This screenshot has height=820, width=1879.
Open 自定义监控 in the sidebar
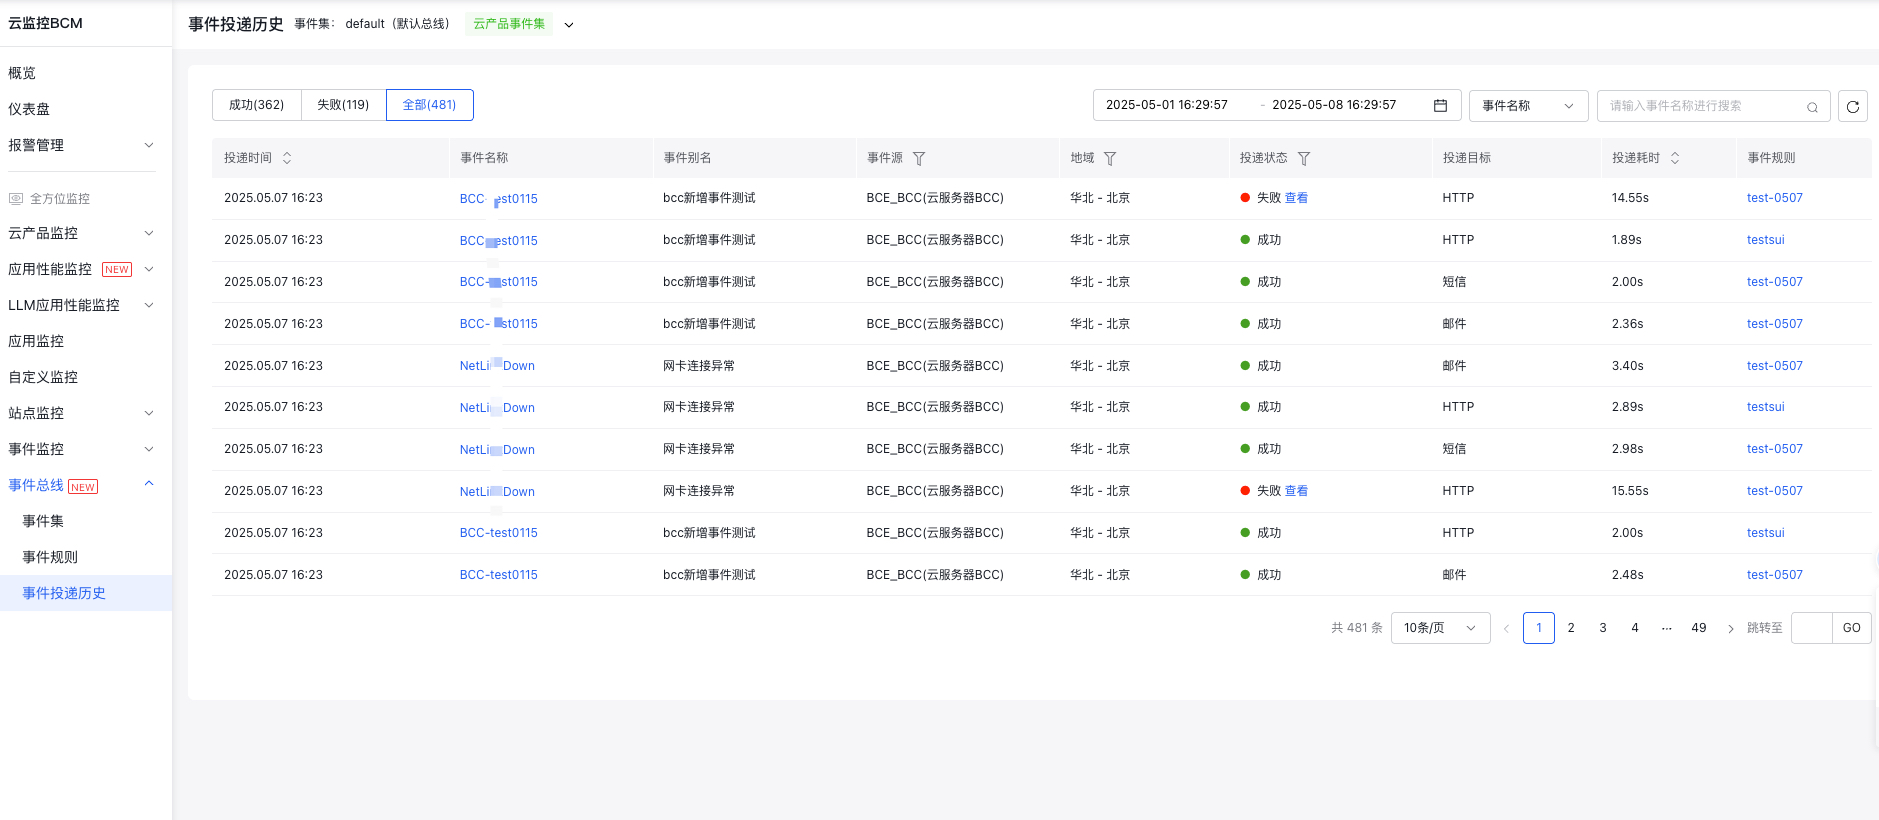click(x=43, y=377)
